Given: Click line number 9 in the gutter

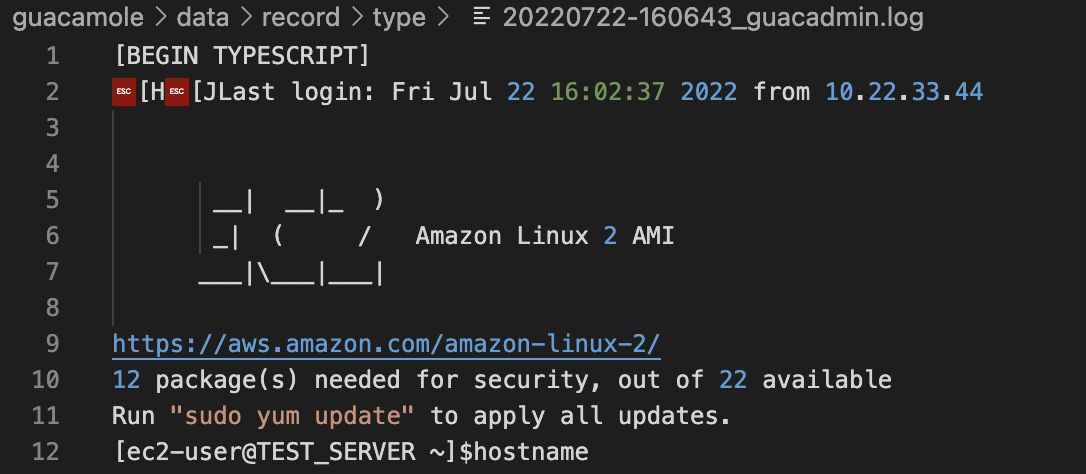Looking at the screenshot, I should click(52, 344).
